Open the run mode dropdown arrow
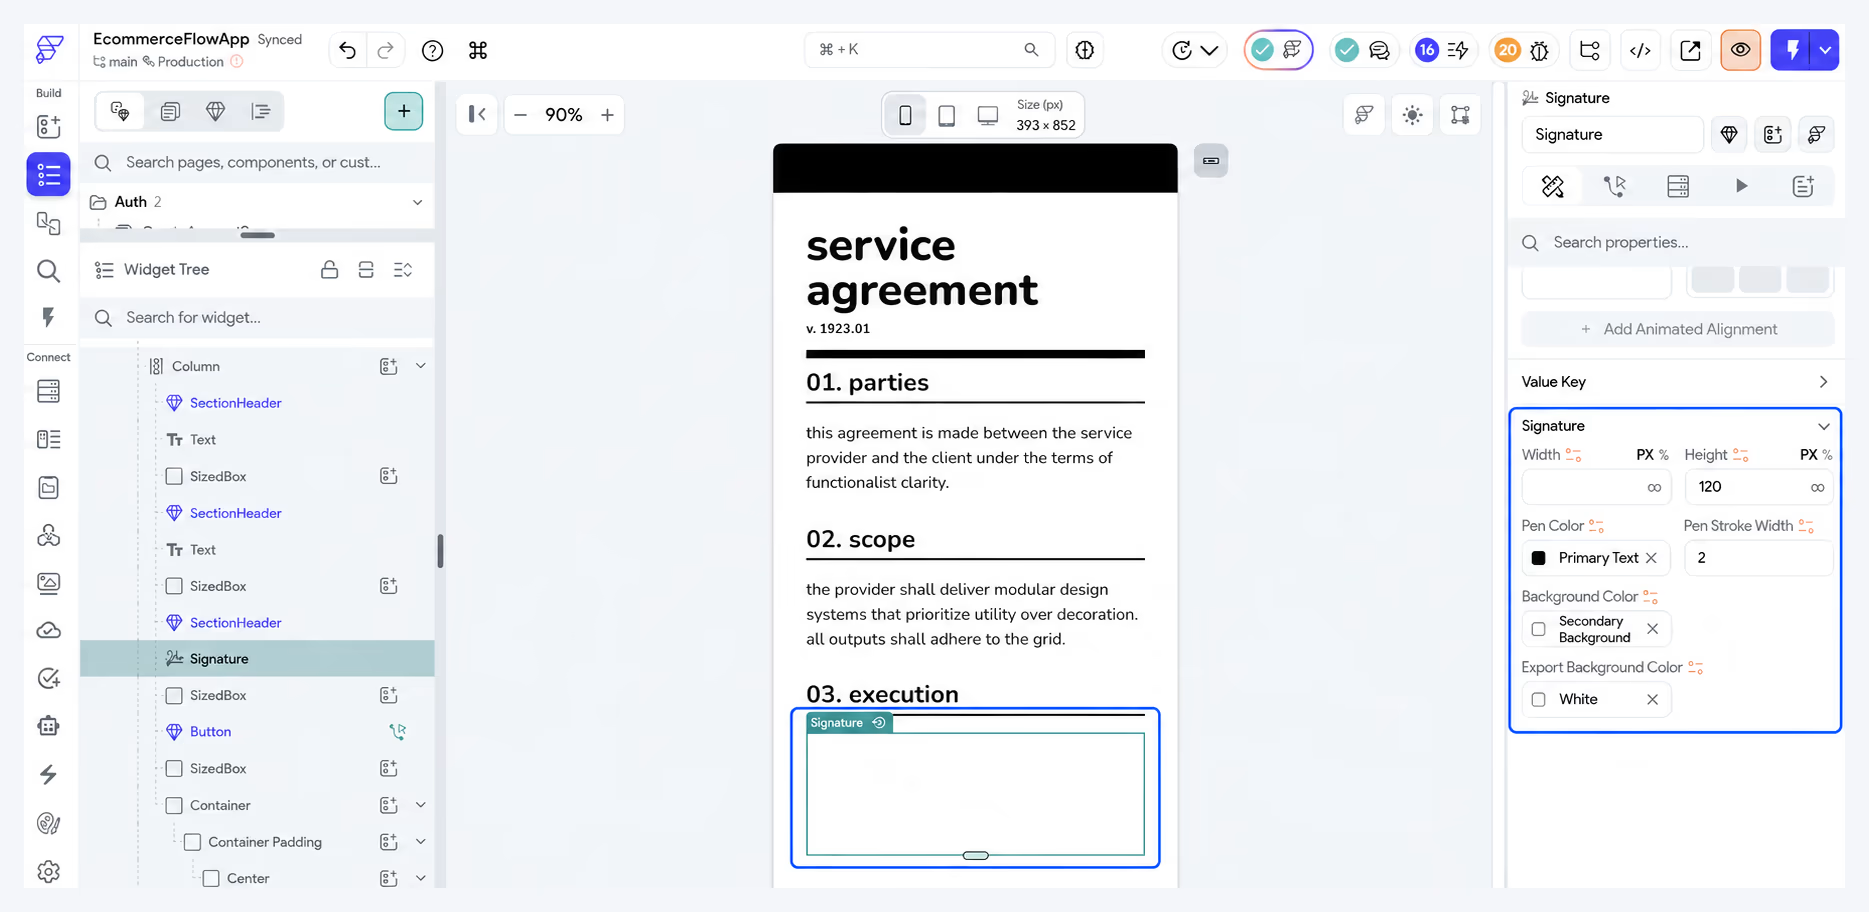Image resolution: width=1869 pixels, height=912 pixels. 1826,50
